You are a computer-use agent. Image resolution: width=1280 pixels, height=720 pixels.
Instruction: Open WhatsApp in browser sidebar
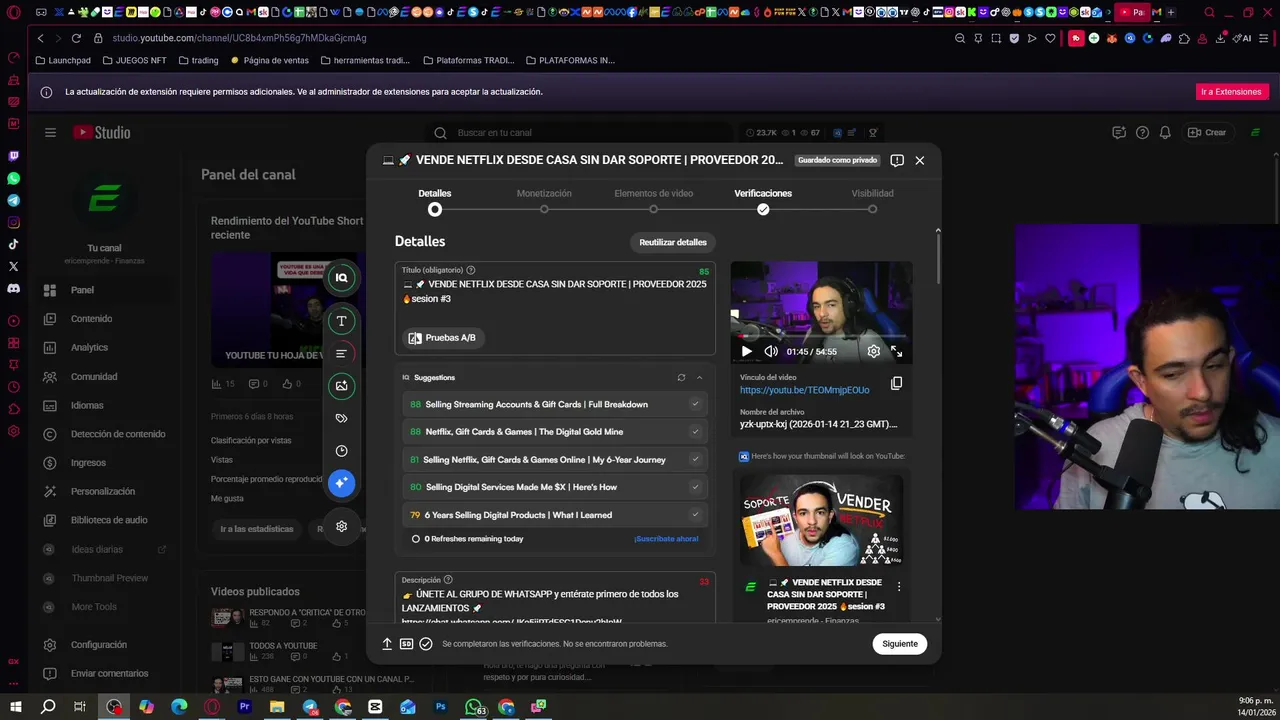click(13, 178)
